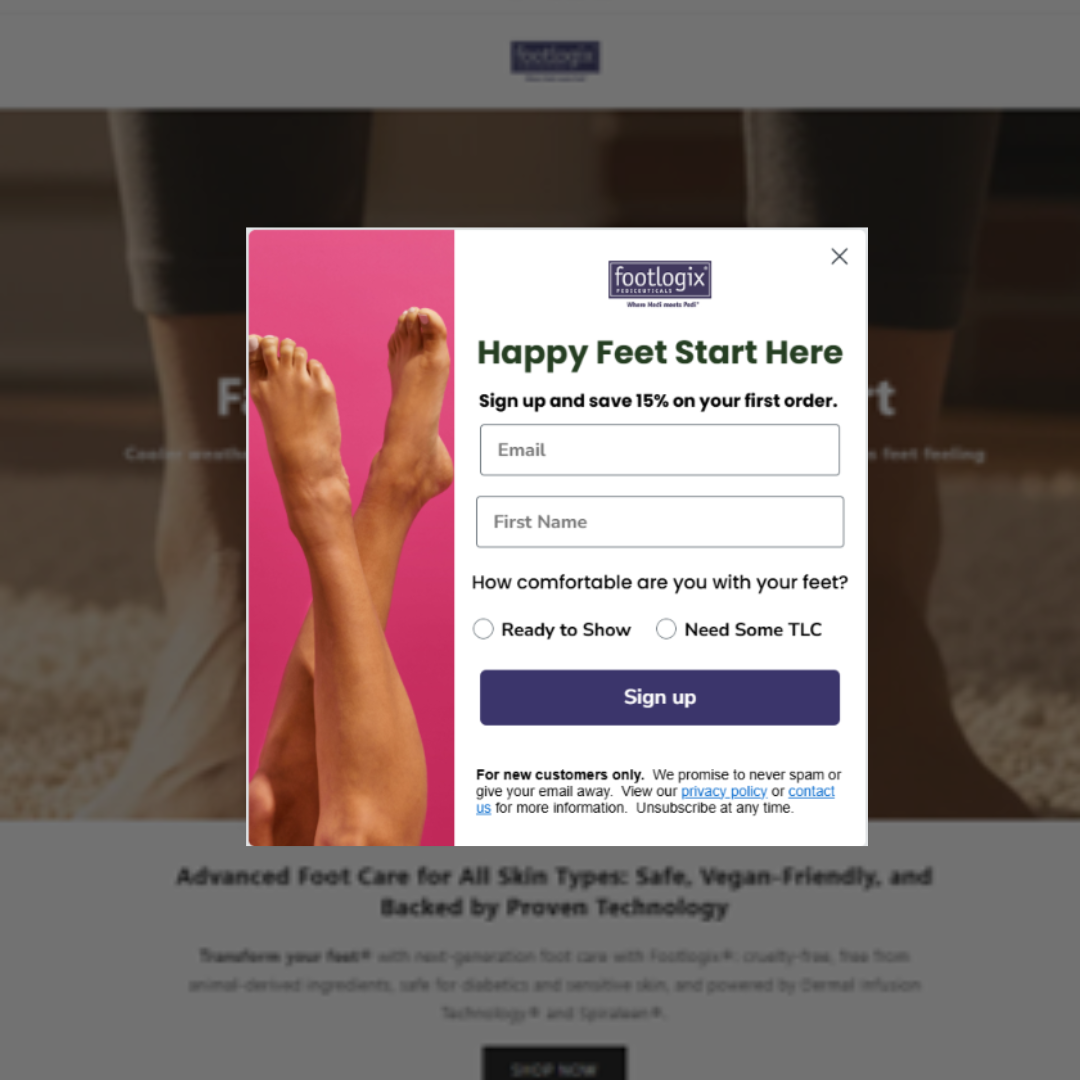
Task: Close the signup popup with the X
Action: point(839,256)
